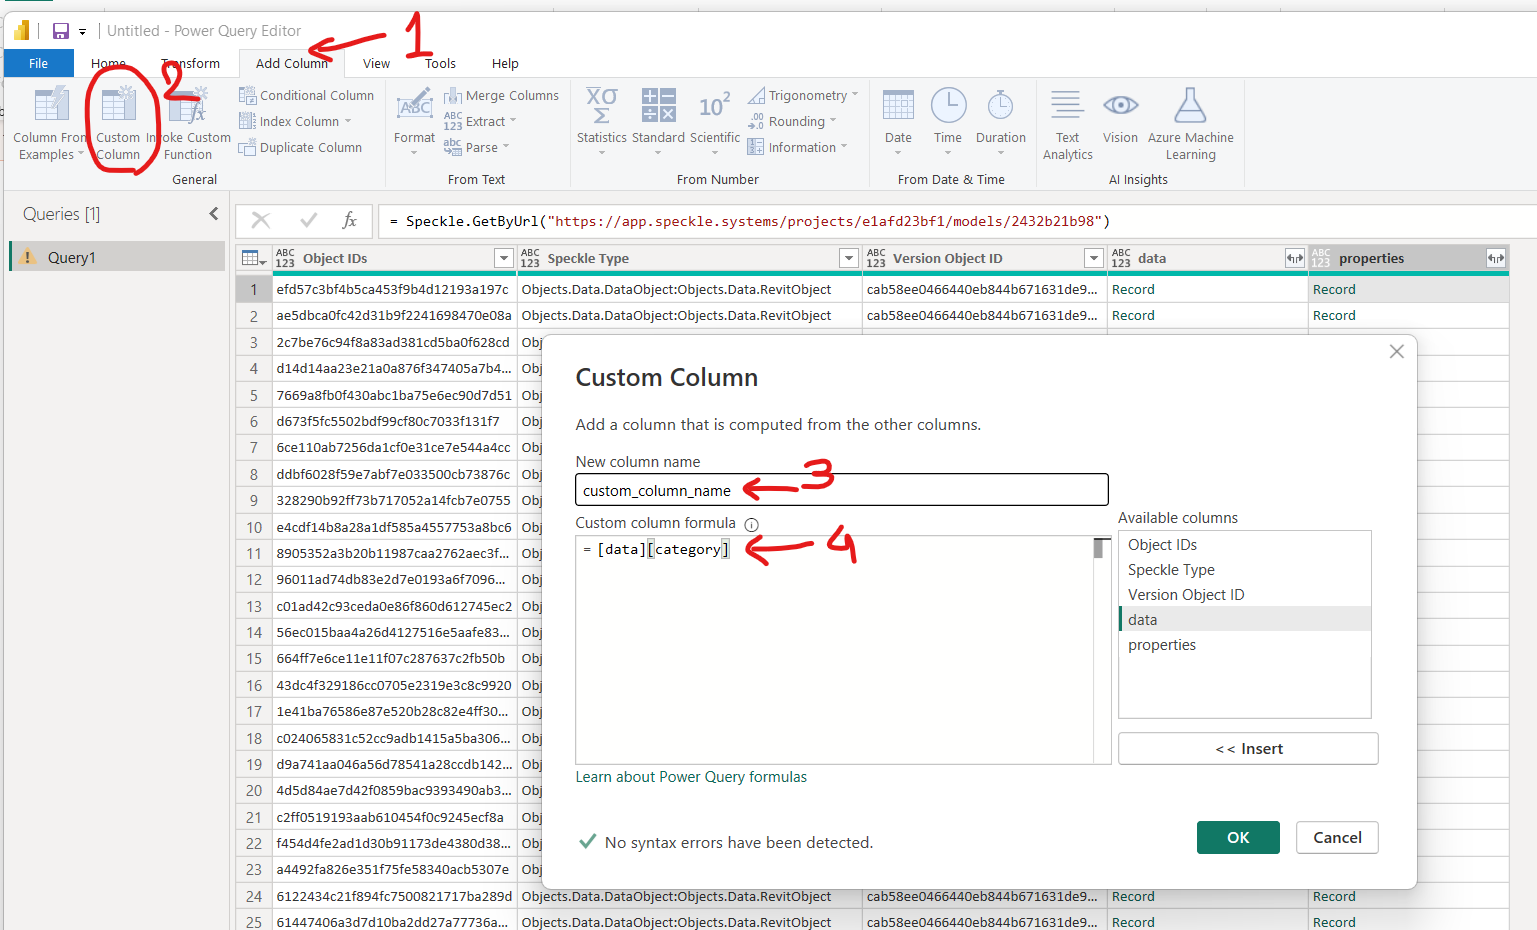Image resolution: width=1537 pixels, height=930 pixels.
Task: Open Learn about Power Query formulas
Action: point(691,777)
